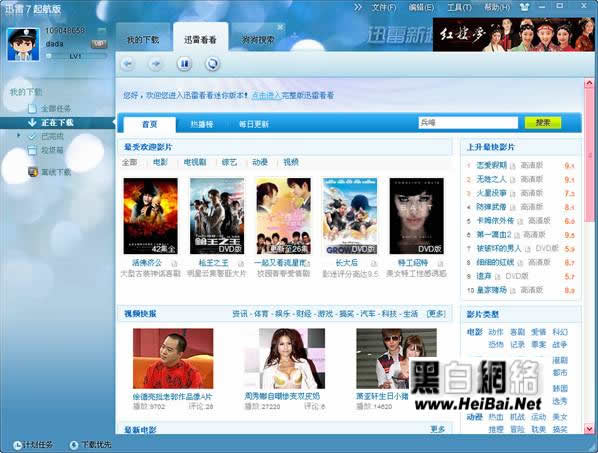Click the download icon beside 长大后
Screen dimensions: 598x453
[373, 263]
